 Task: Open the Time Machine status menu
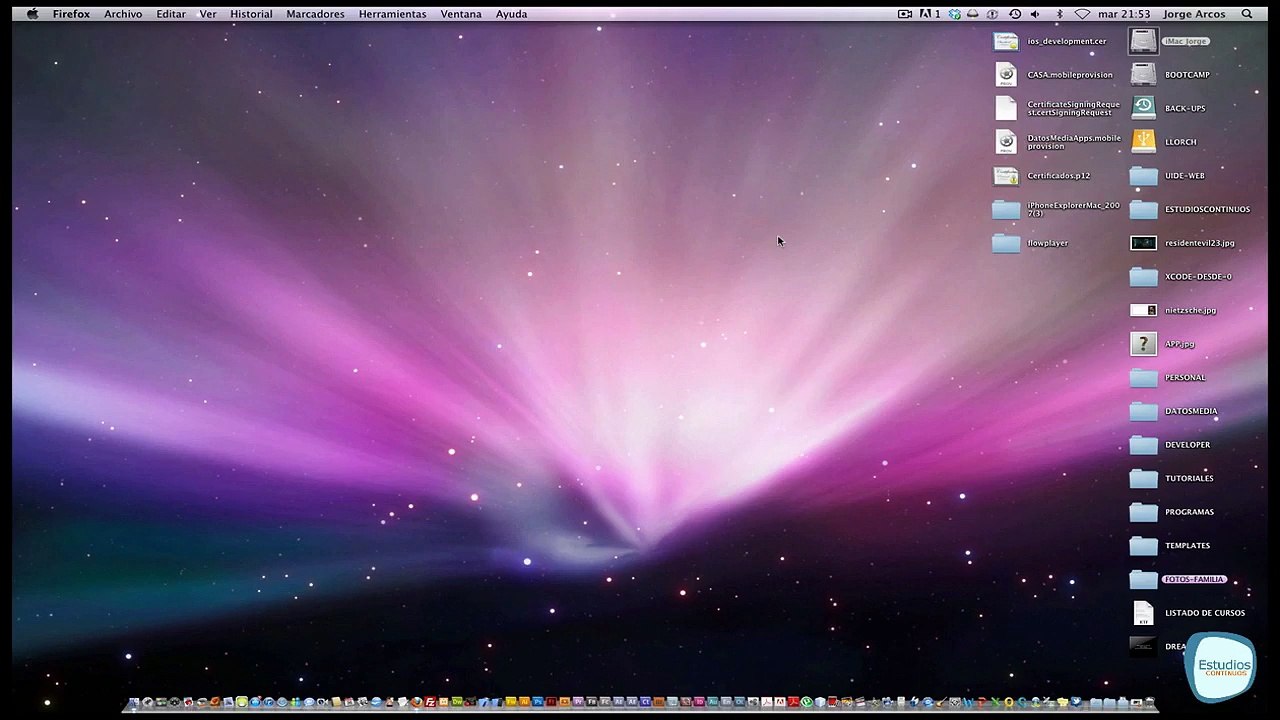[1015, 14]
